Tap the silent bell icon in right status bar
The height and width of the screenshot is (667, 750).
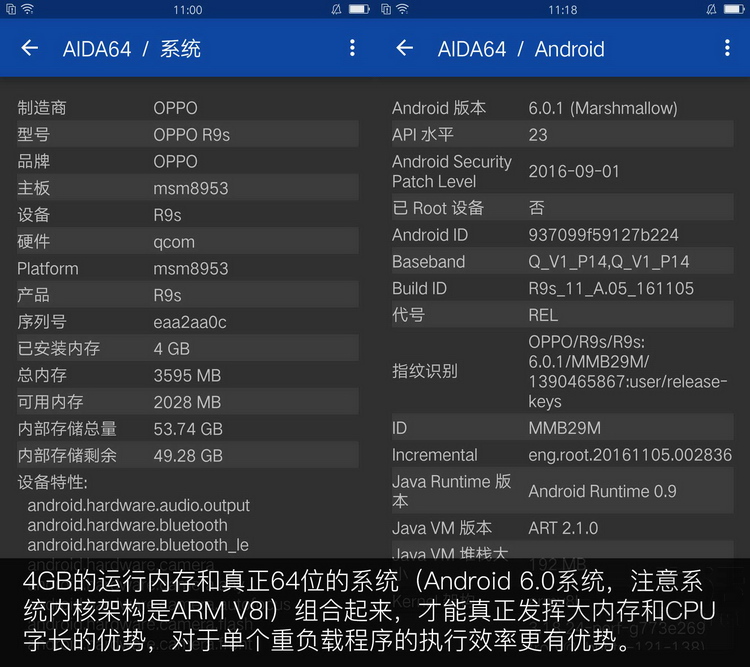pos(711,9)
